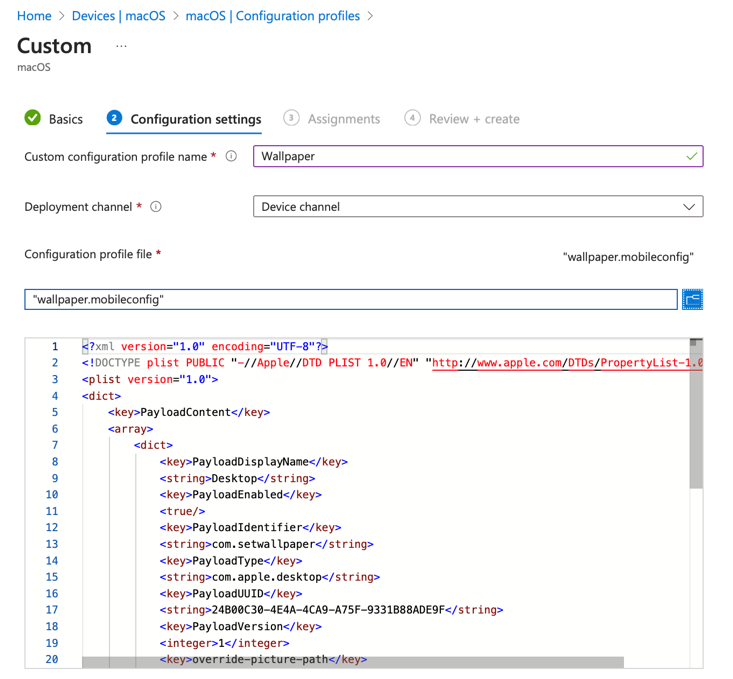Click the PayloadVersion key line
This screenshot has height=679, width=733.
point(241,627)
